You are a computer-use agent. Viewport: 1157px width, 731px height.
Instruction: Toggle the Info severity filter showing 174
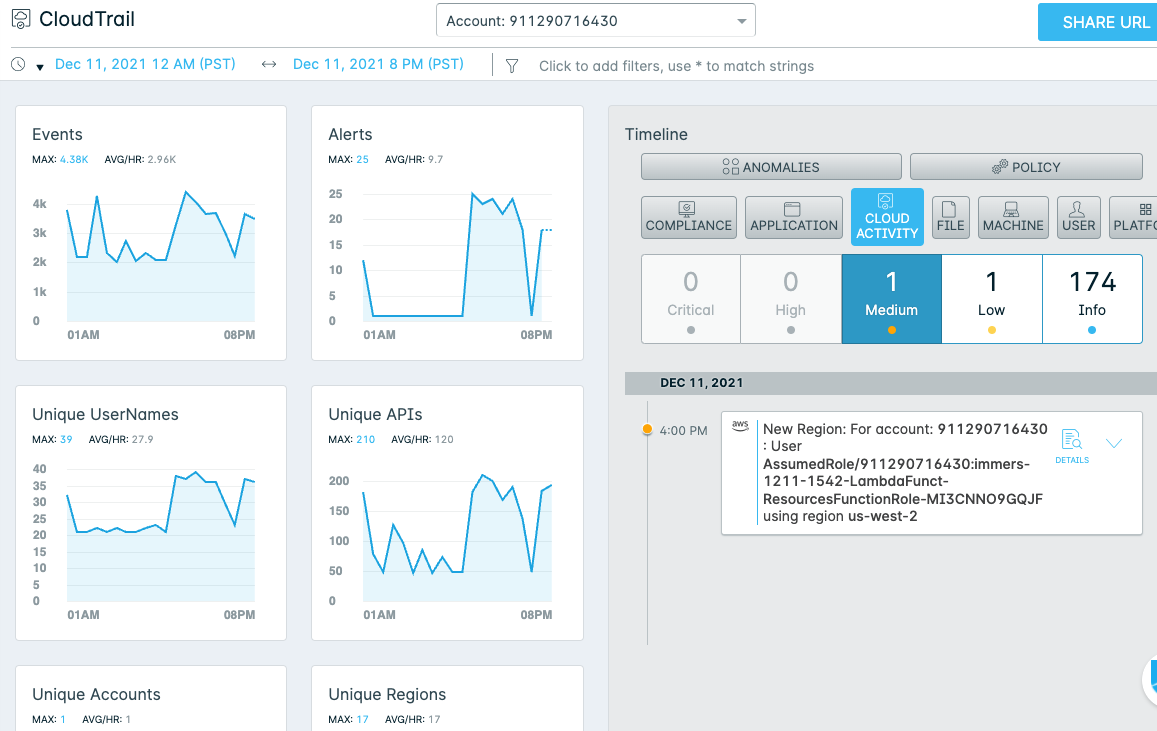click(x=1092, y=299)
